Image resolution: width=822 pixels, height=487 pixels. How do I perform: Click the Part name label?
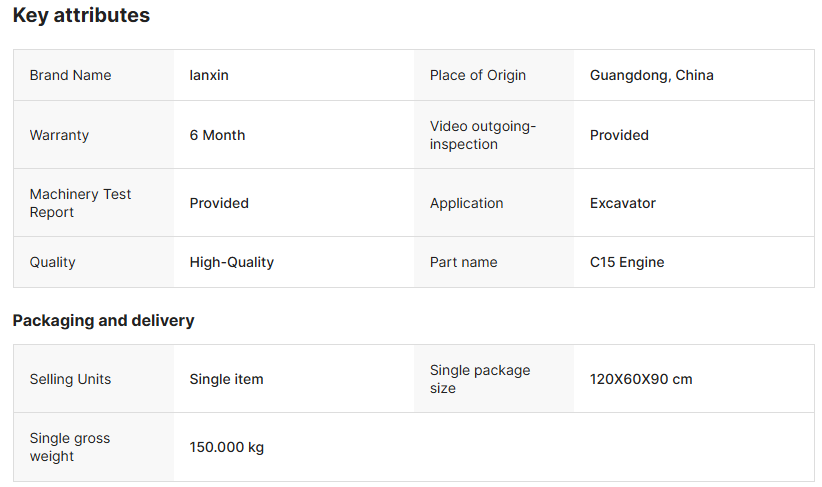(463, 262)
